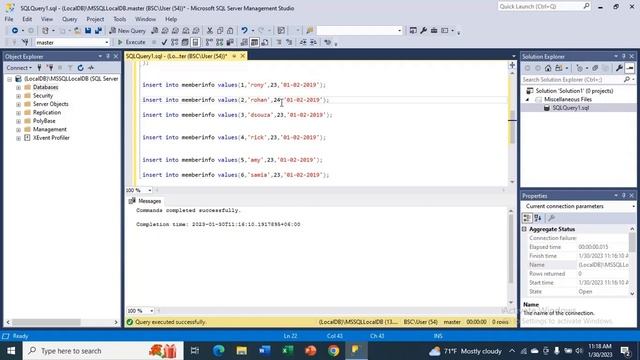Viewport: 640px width, 360px height.
Task: Expand the Replication node
Action: 18,113
